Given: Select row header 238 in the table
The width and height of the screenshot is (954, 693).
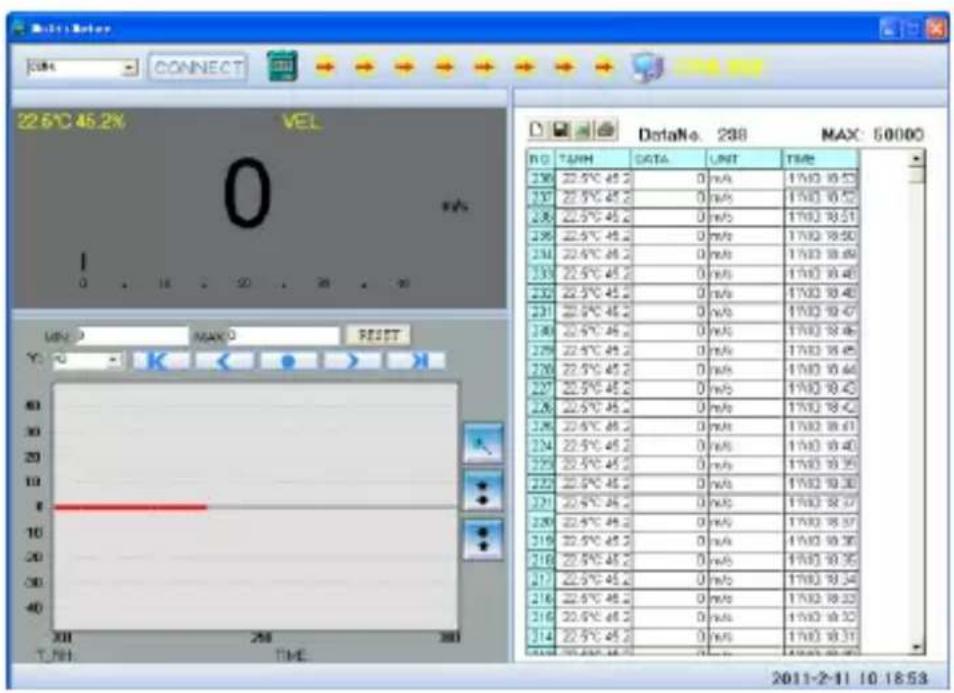Looking at the screenshot, I should 540,179.
